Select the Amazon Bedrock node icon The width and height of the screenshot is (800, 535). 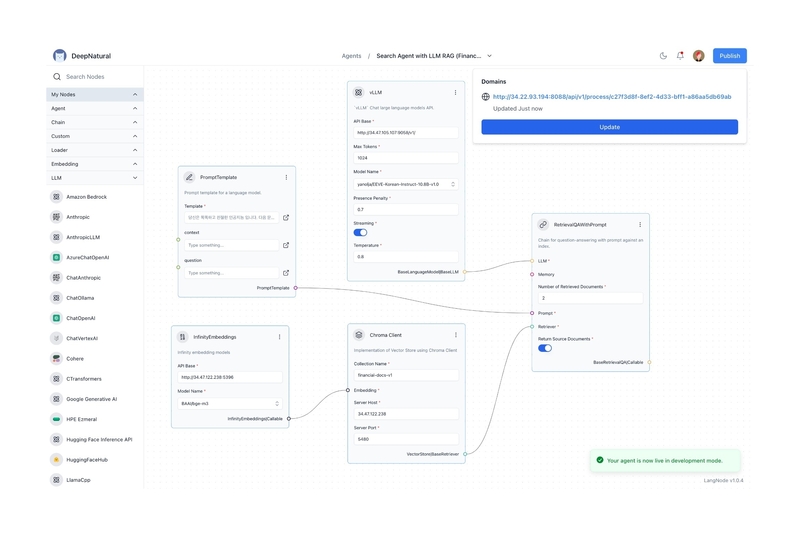pyautogui.click(x=56, y=197)
